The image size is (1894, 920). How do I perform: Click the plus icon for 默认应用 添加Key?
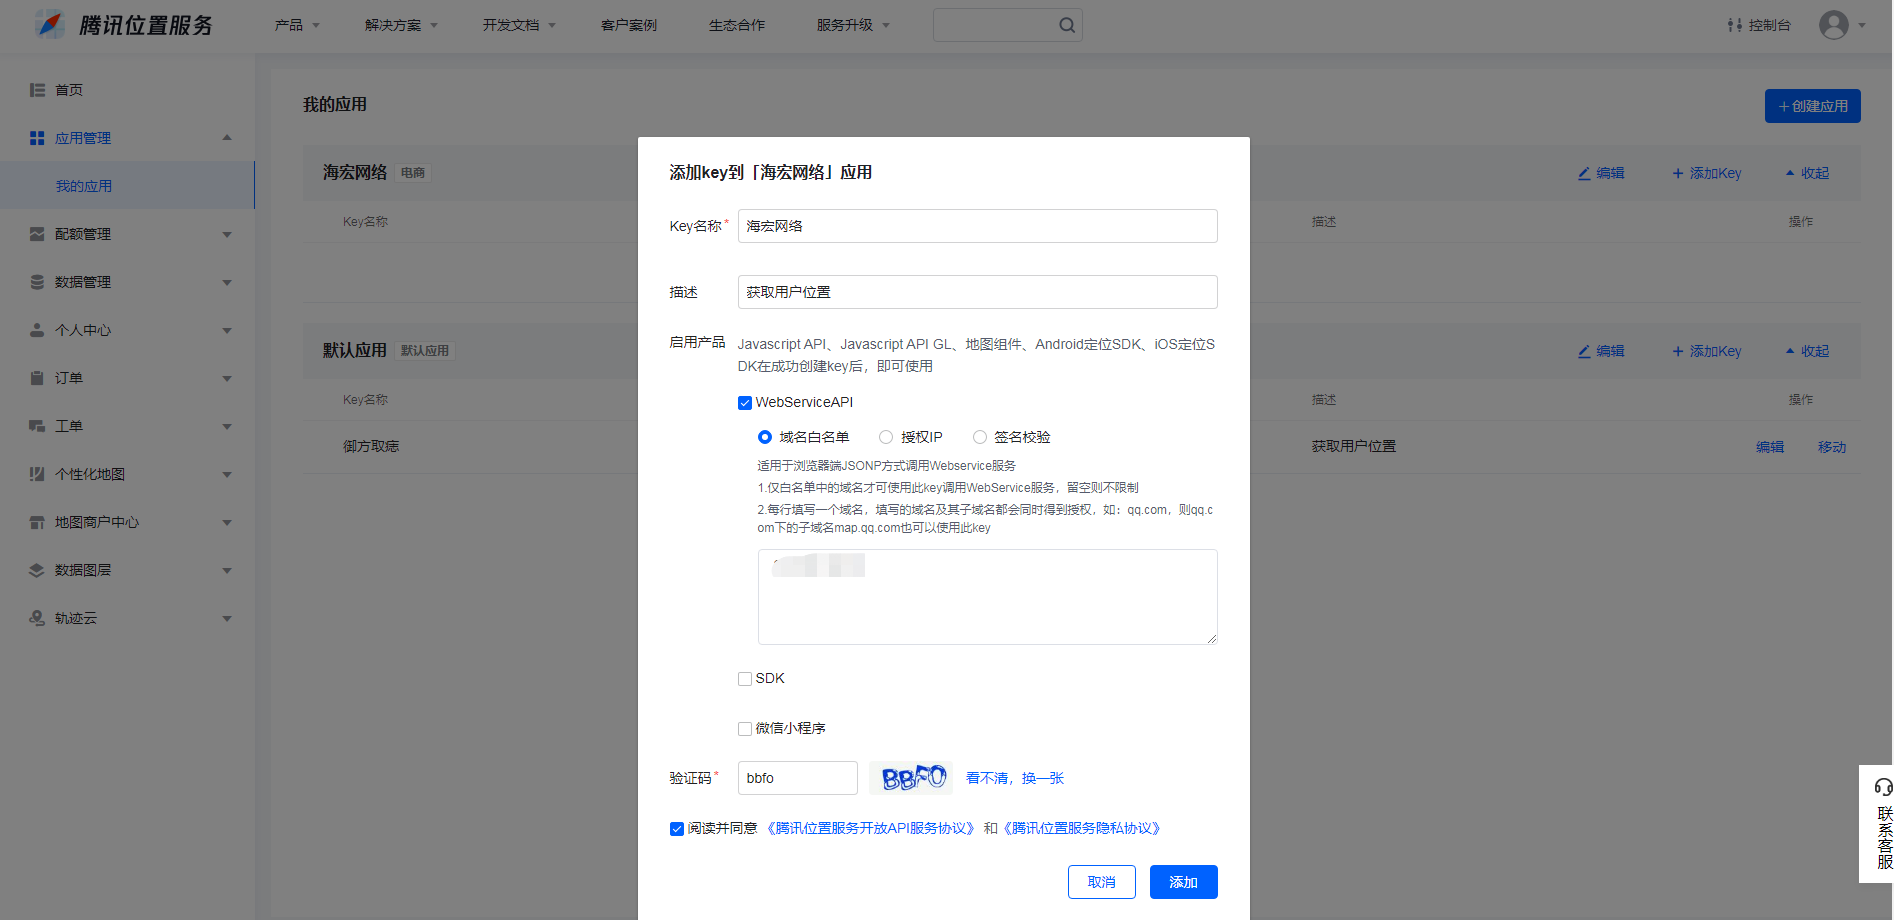pos(1678,351)
